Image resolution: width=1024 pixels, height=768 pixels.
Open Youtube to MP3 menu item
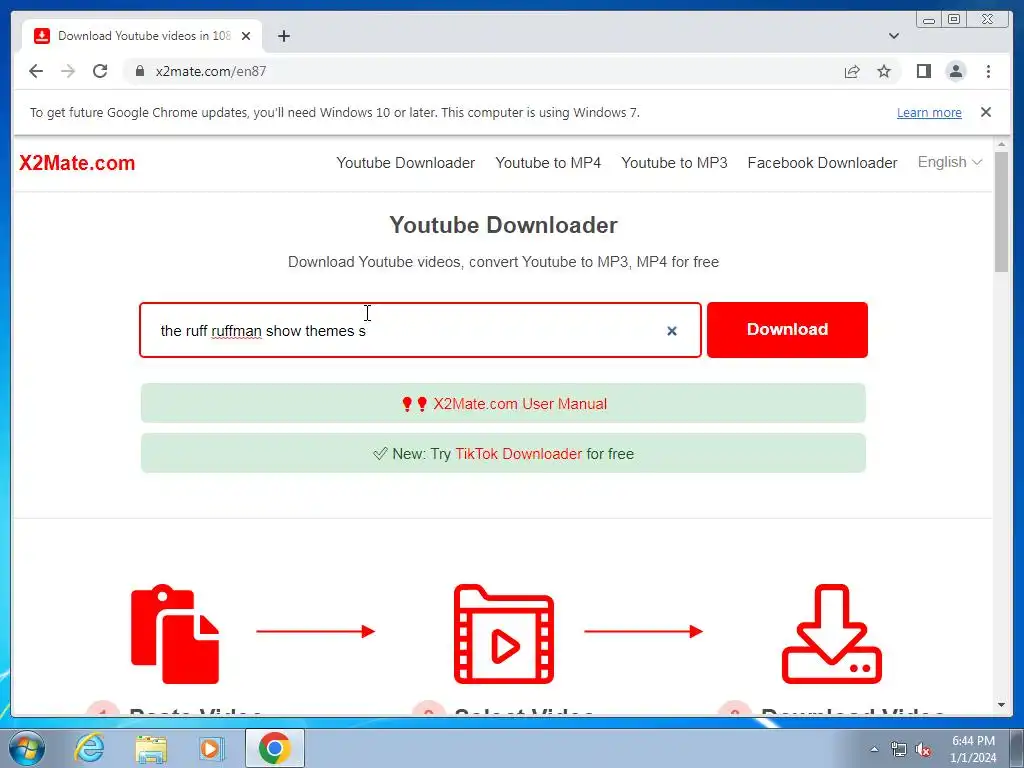[674, 163]
